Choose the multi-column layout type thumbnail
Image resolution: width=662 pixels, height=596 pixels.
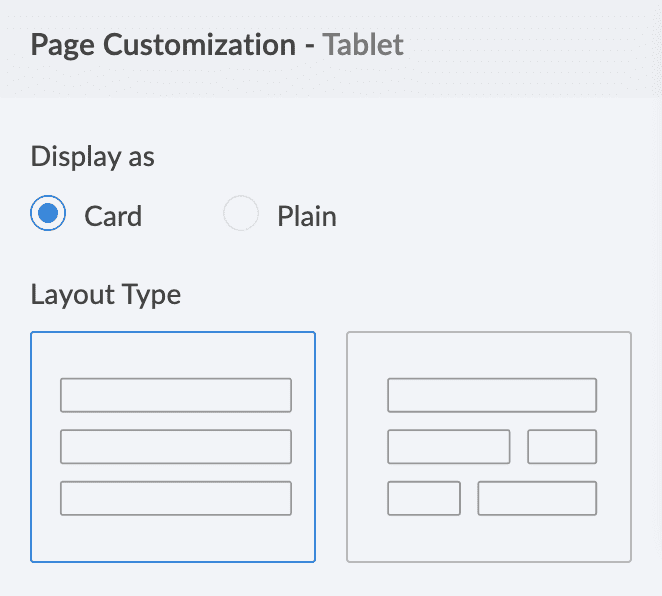pyautogui.click(x=489, y=447)
